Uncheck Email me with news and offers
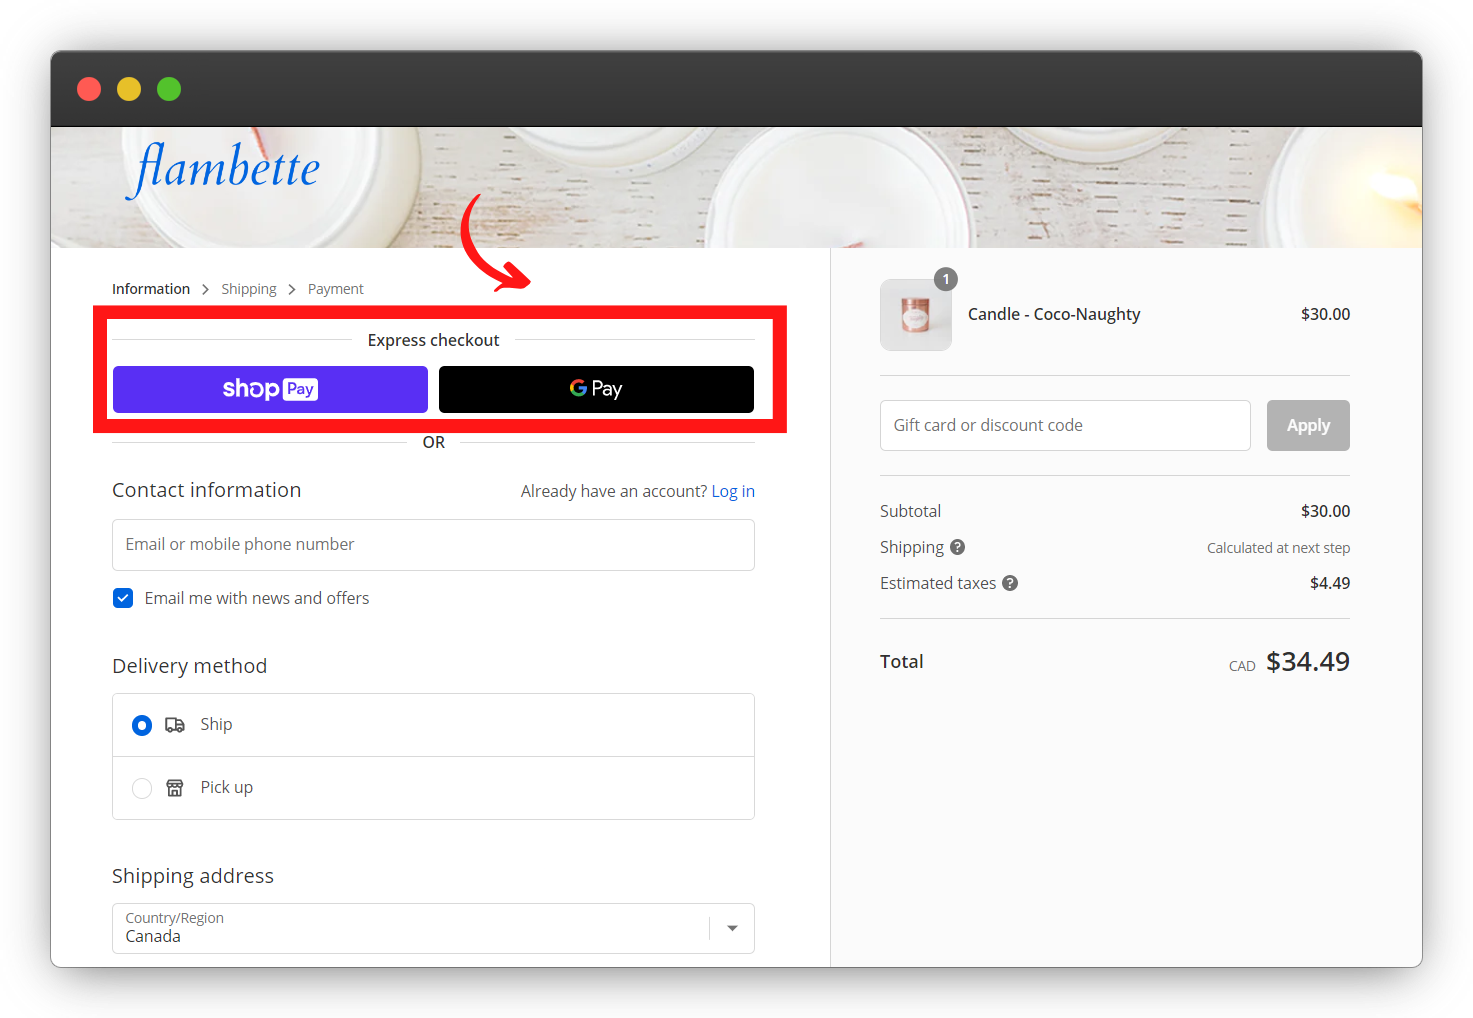The height and width of the screenshot is (1018, 1473). coord(123,598)
